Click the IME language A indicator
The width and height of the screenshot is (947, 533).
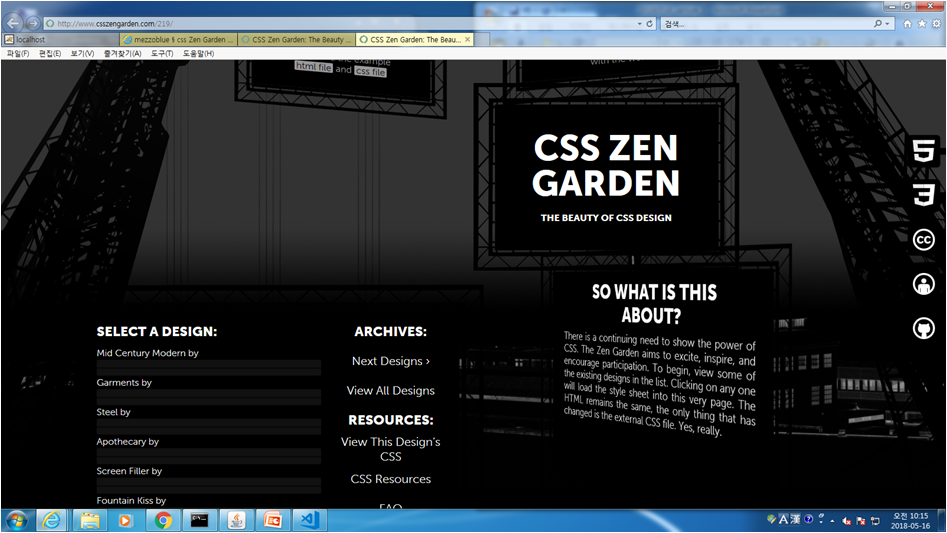[783, 519]
